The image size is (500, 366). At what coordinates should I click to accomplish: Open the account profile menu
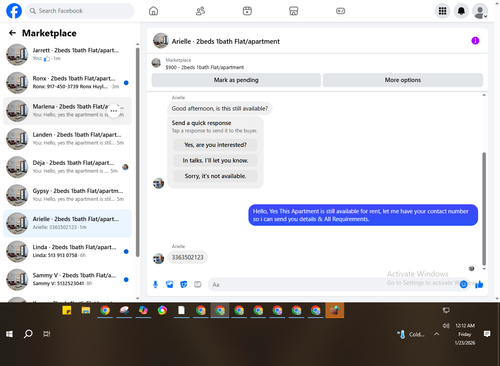coord(480,11)
